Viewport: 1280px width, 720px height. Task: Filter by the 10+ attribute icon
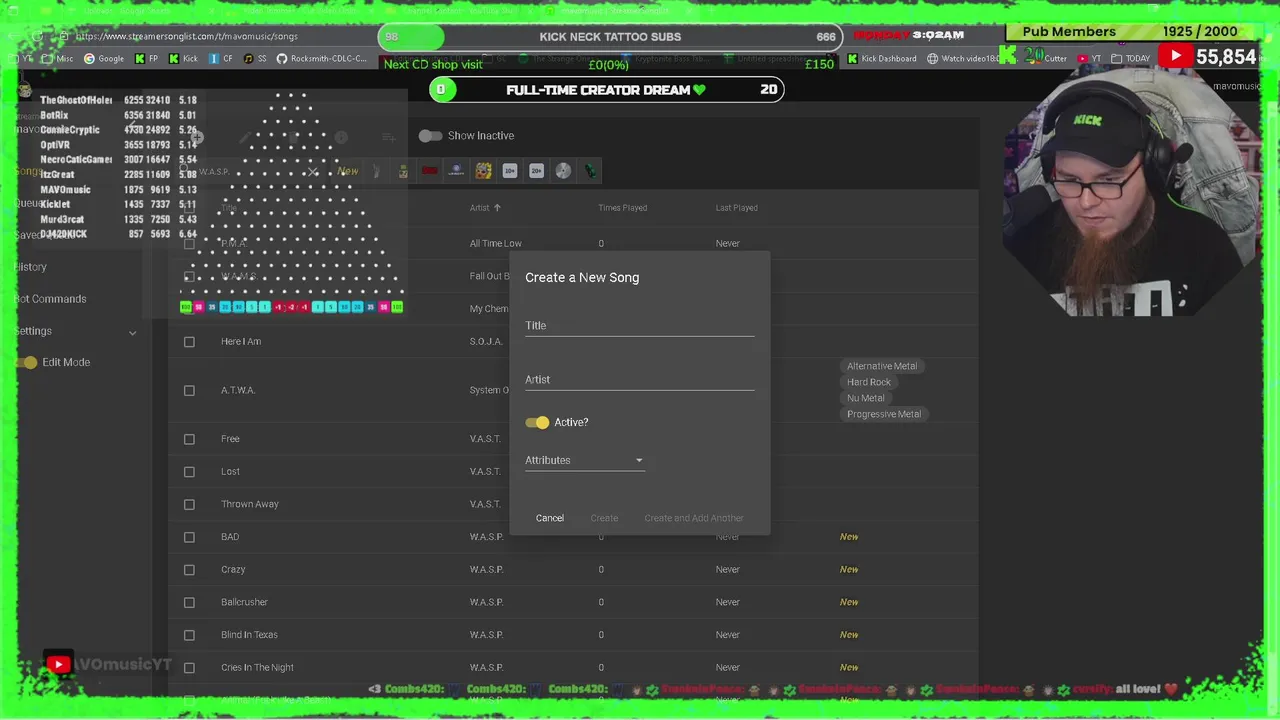(x=510, y=171)
